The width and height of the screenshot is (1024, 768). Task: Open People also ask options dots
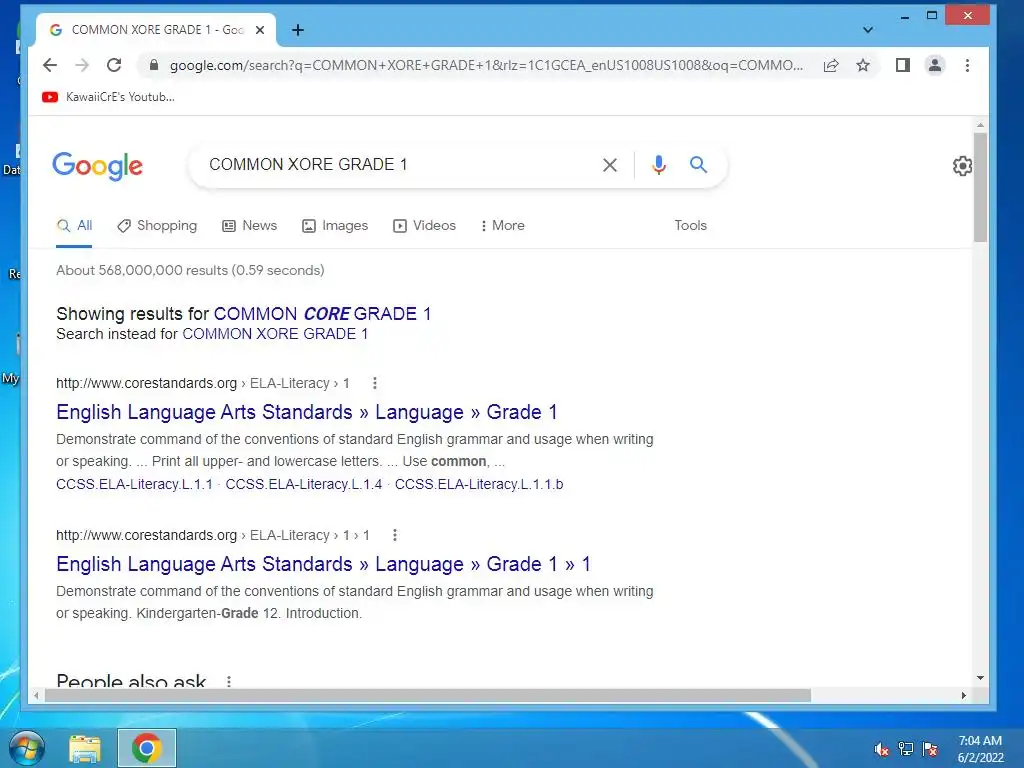(x=229, y=681)
